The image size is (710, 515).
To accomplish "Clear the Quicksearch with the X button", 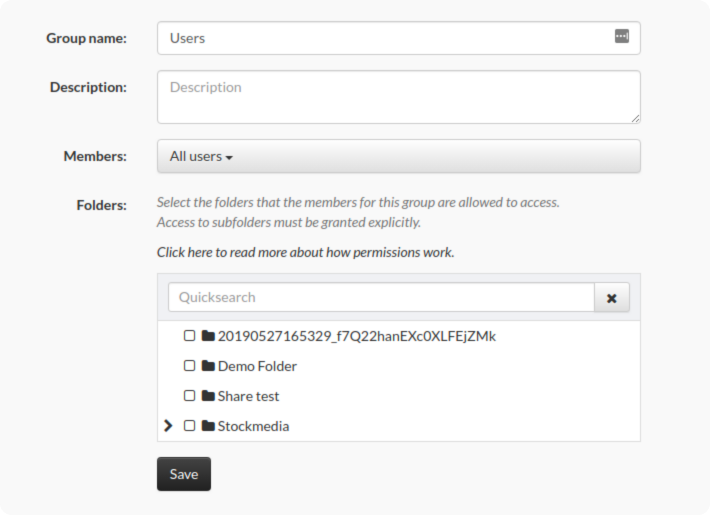I will [x=612, y=298].
